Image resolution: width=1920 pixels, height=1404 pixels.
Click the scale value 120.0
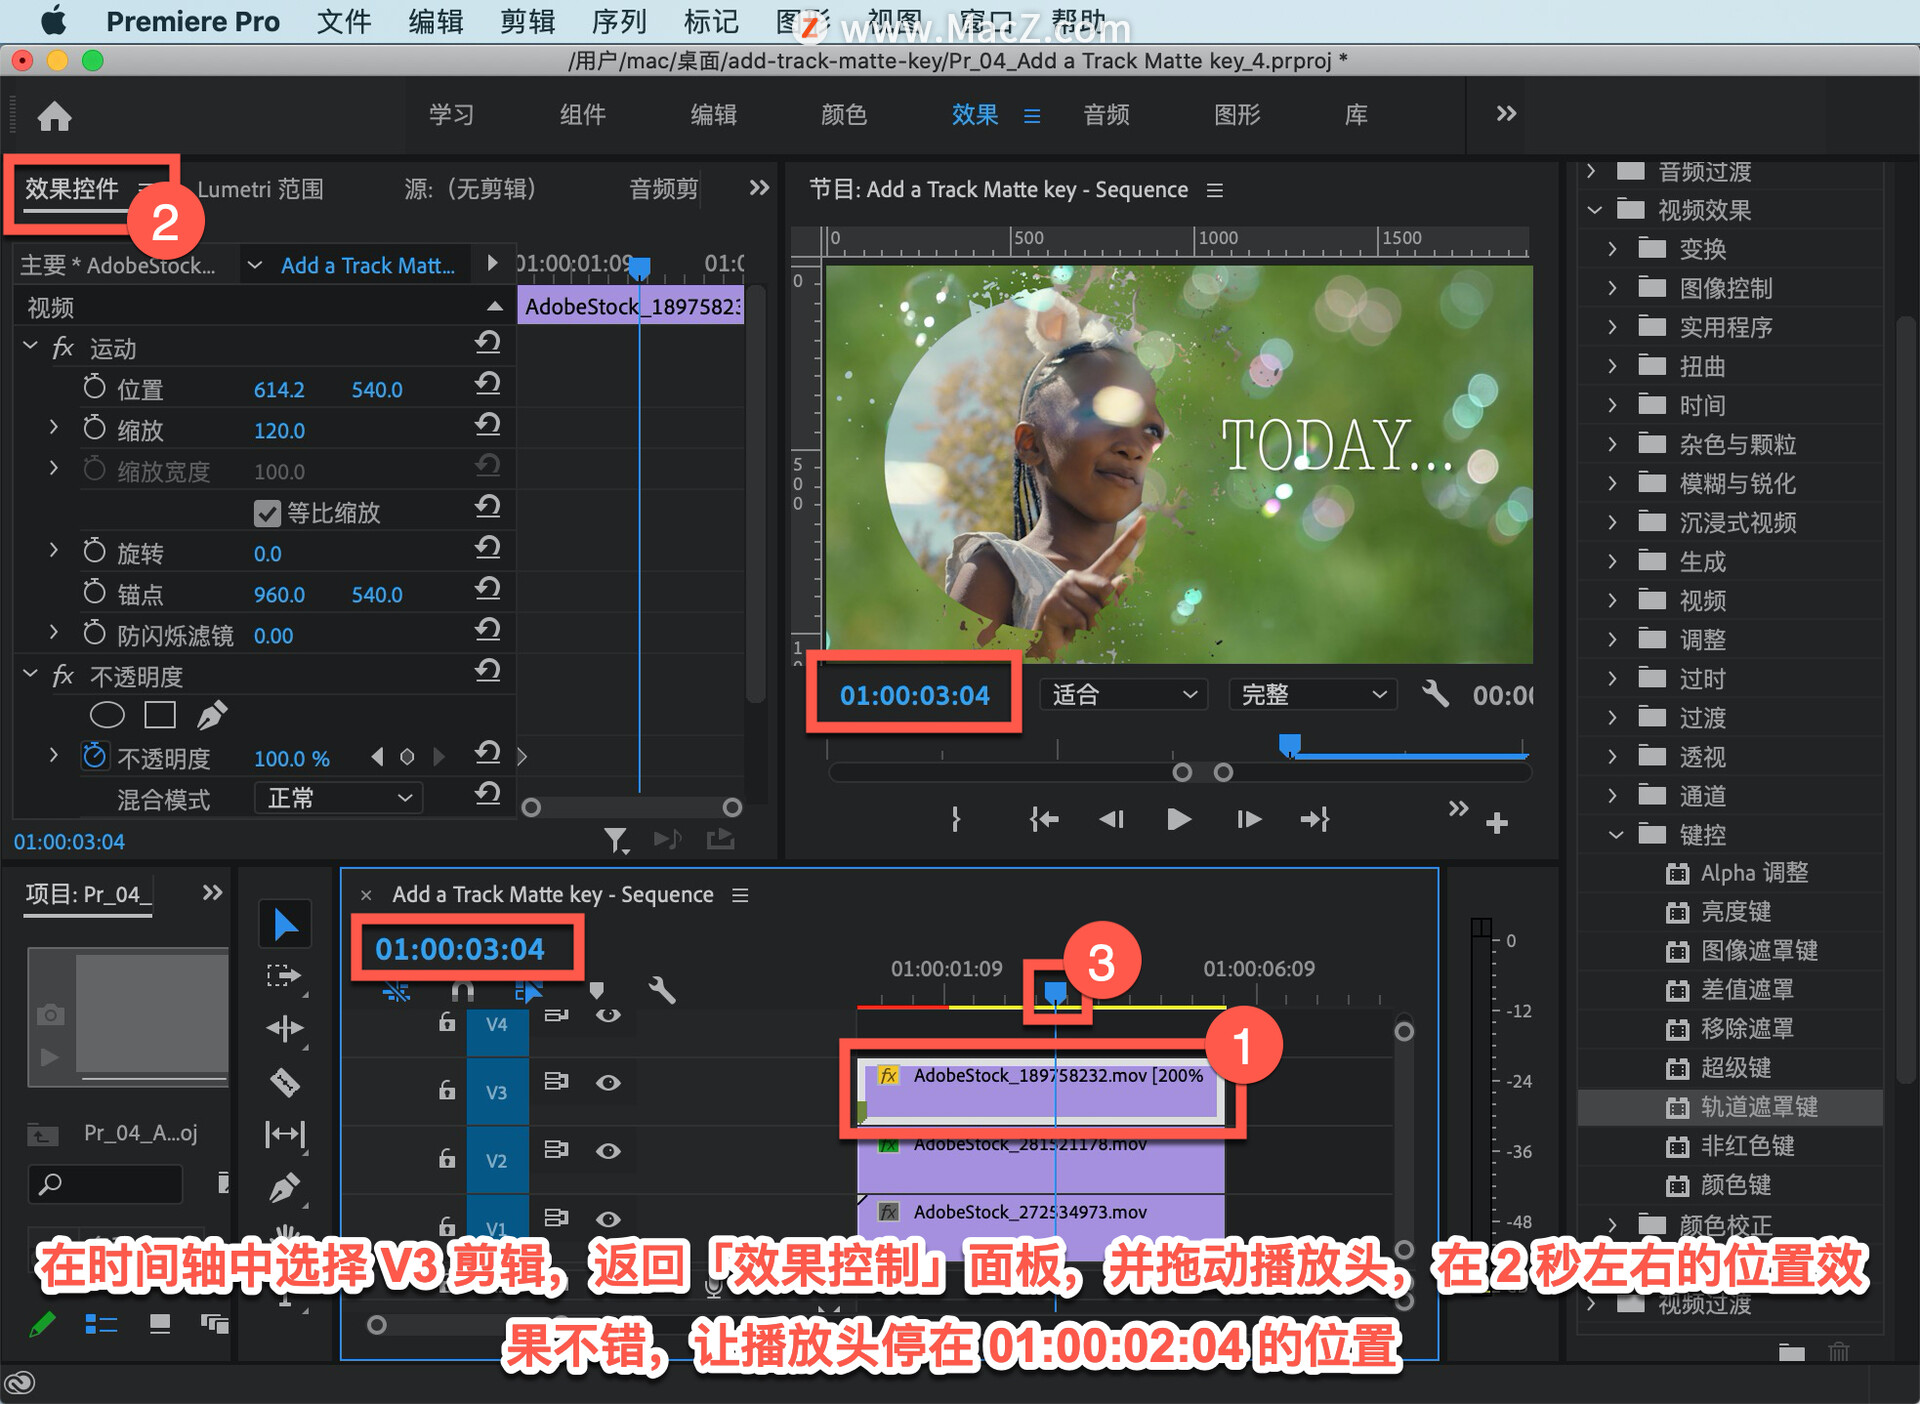[279, 430]
